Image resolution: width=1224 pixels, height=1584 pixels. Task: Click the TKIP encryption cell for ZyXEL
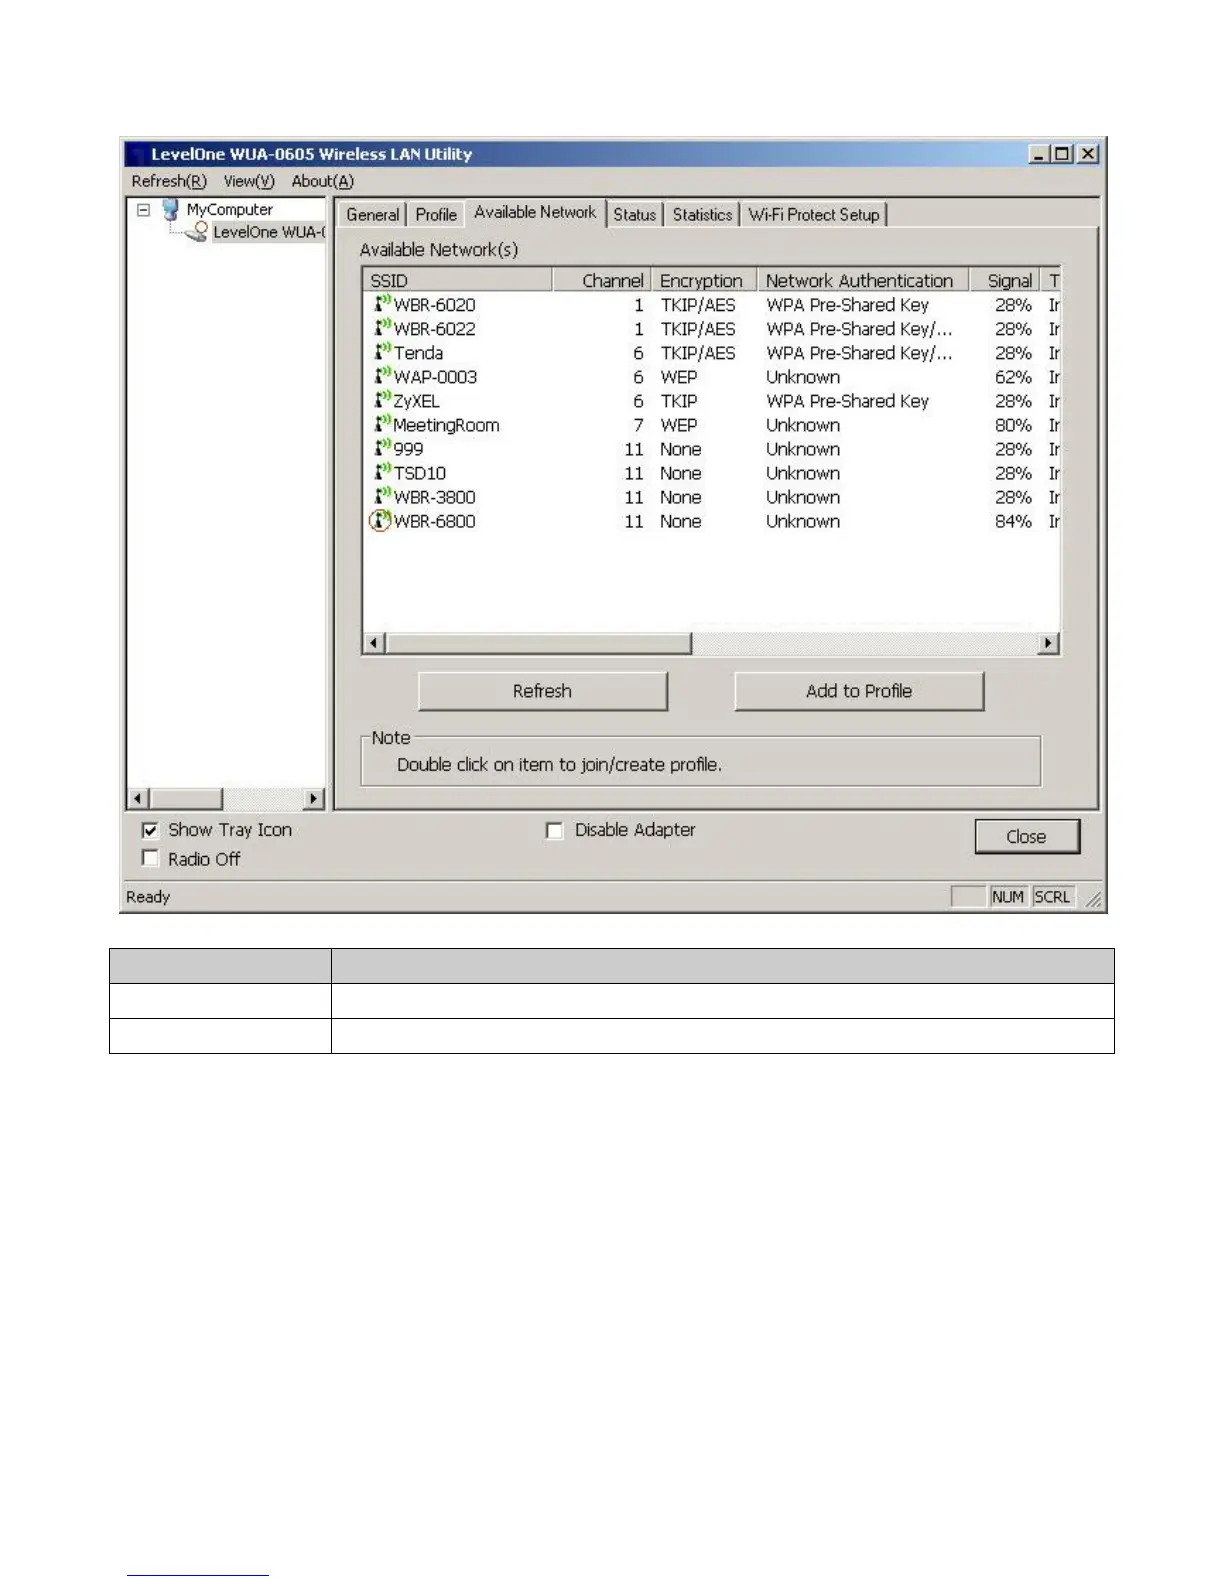point(679,401)
